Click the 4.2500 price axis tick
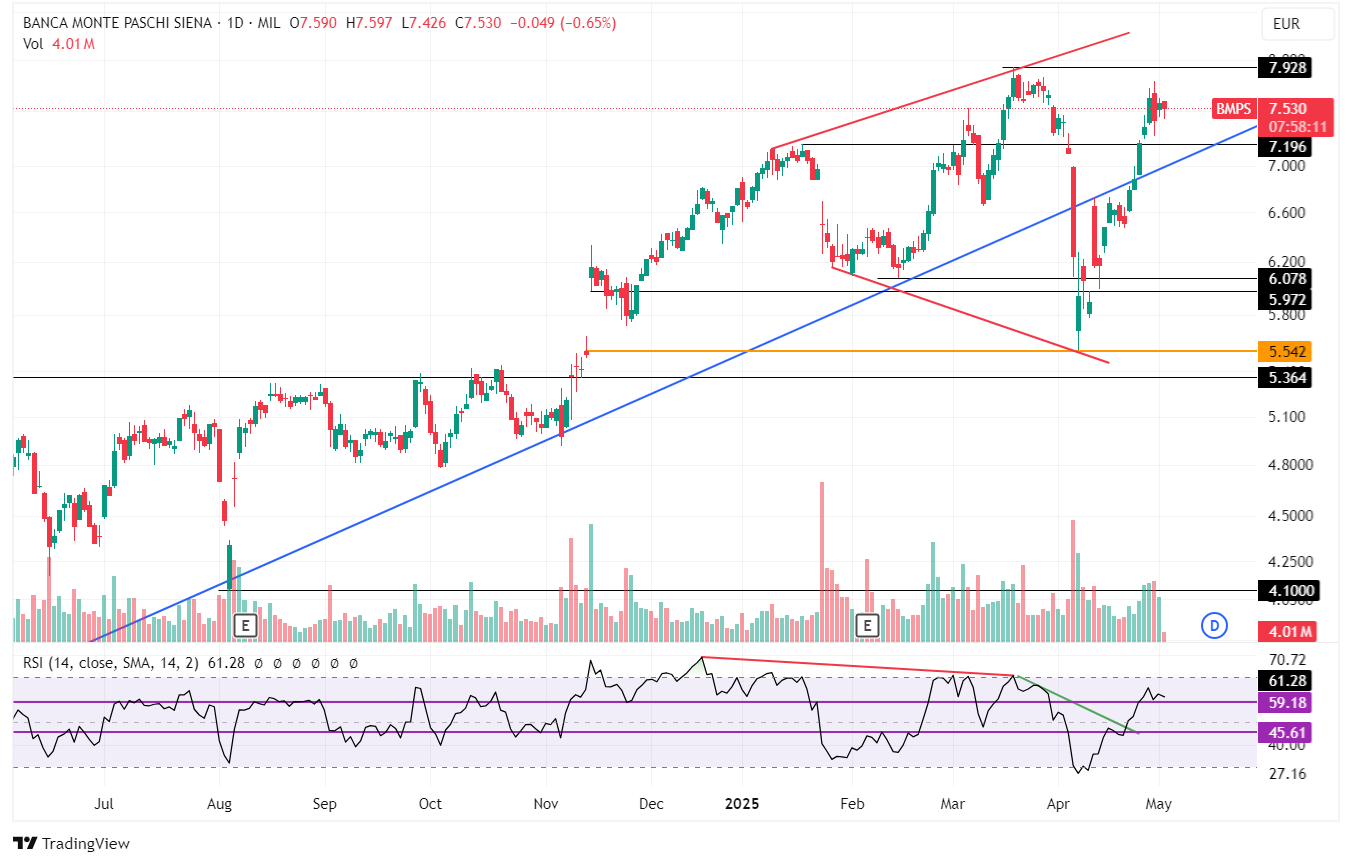This screenshot has width=1352, height=865. 1290,562
